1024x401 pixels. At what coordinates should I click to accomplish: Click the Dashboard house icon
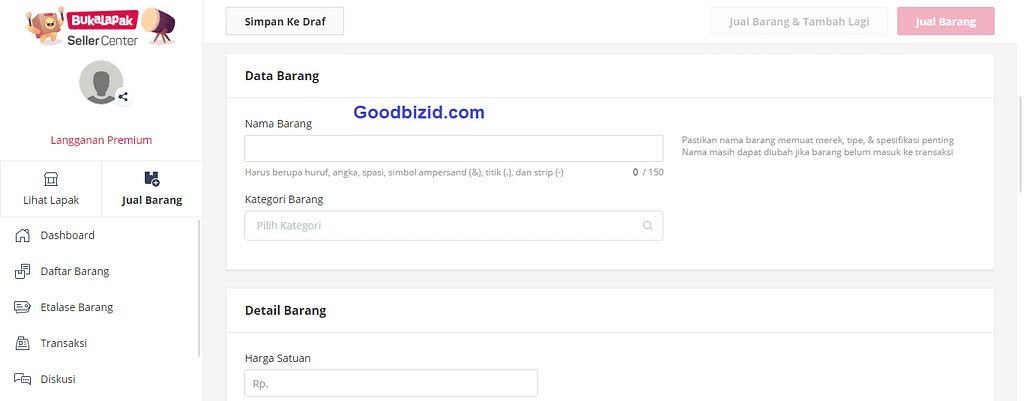pos(22,235)
